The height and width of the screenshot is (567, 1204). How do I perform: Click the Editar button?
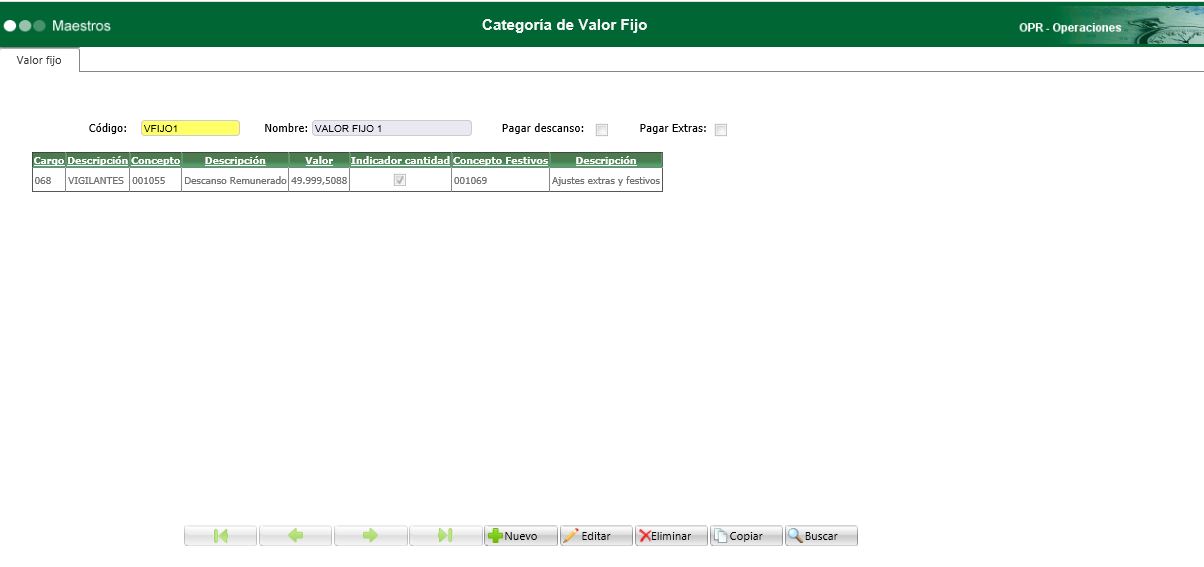pos(596,536)
